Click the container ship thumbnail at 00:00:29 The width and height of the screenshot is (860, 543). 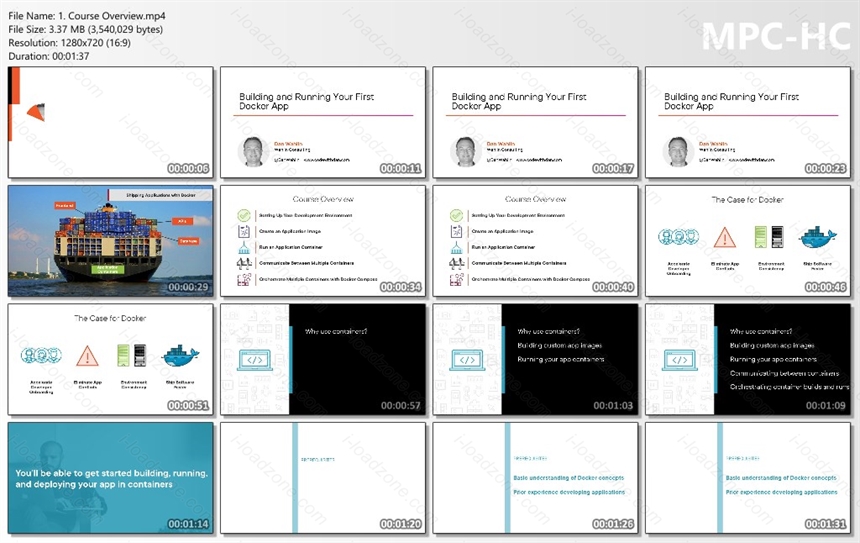(110, 241)
